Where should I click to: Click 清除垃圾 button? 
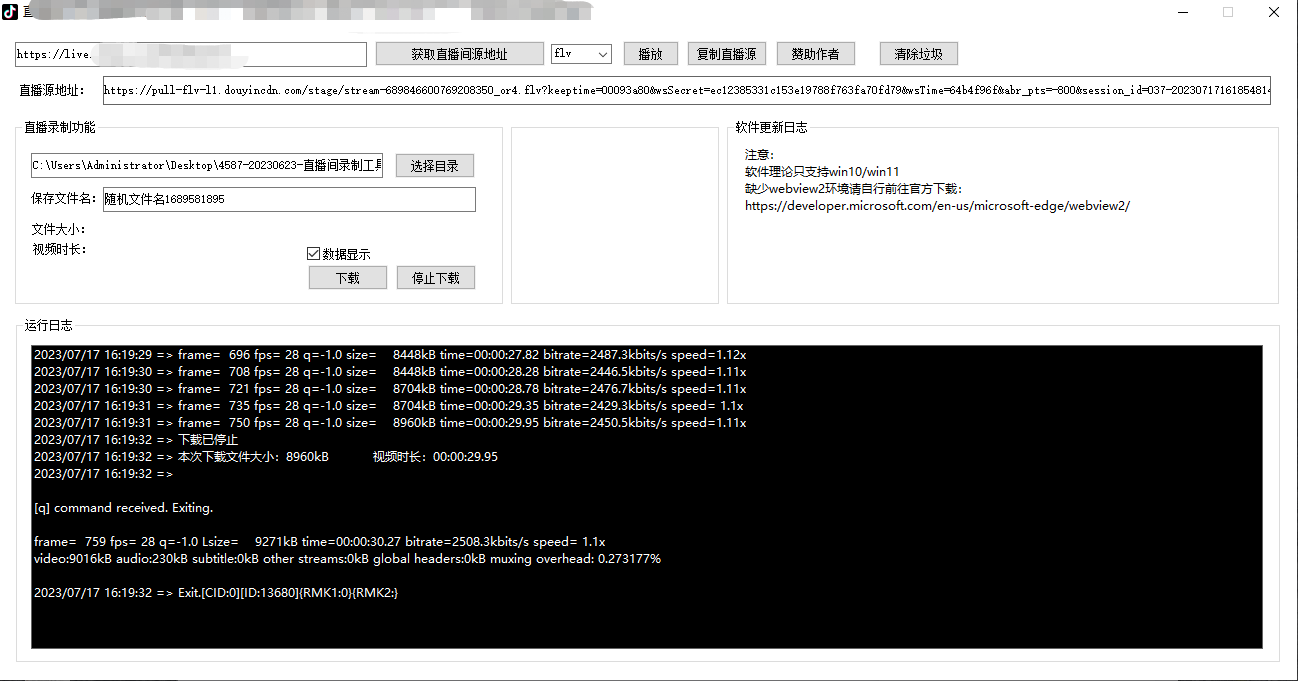tap(918, 54)
